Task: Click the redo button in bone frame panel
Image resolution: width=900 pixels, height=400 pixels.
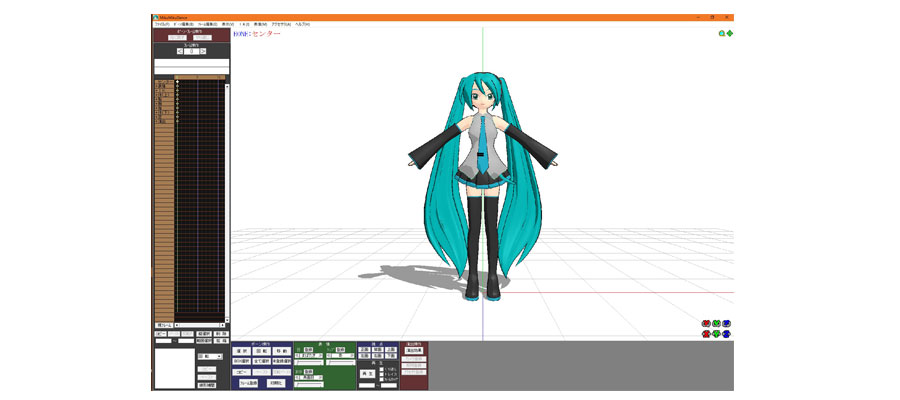Action: click(203, 38)
